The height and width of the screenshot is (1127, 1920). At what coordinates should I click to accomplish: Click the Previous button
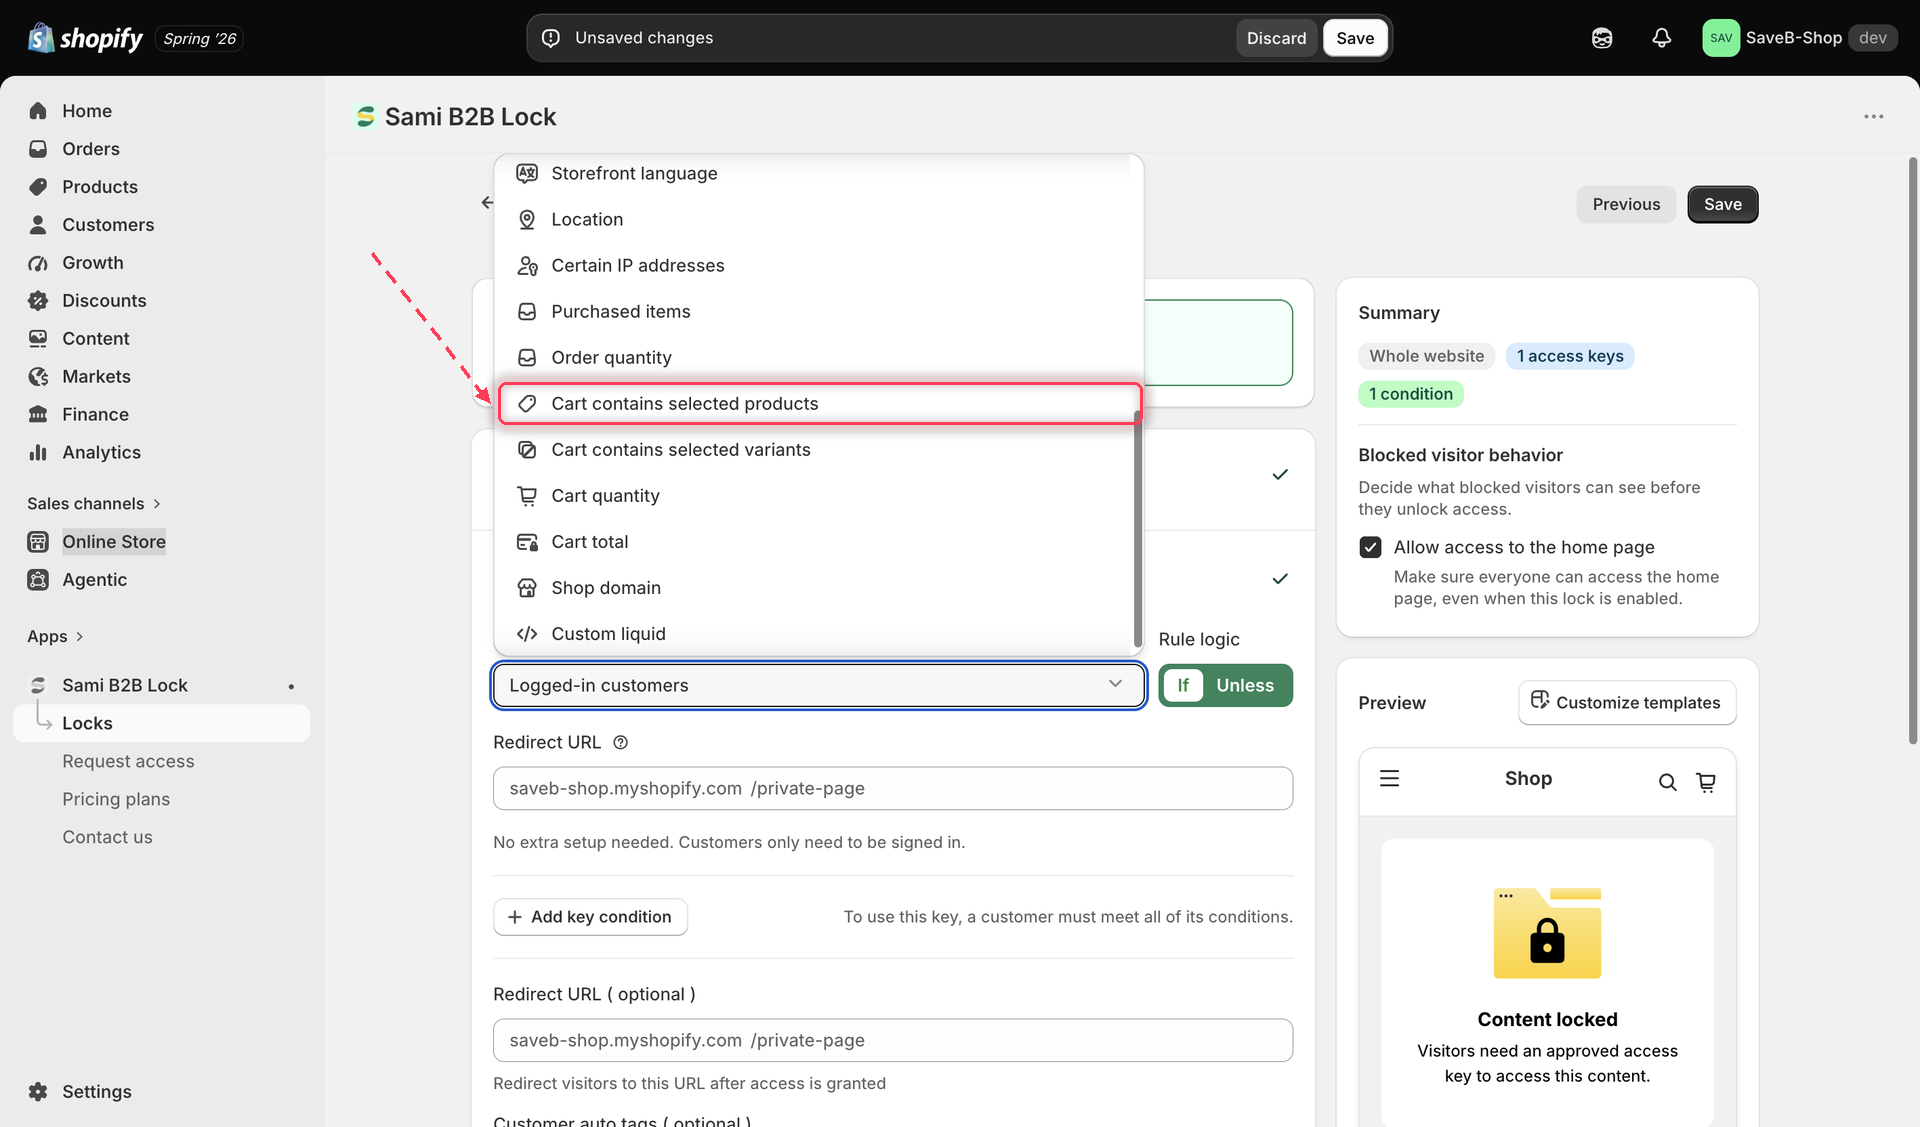coord(1626,205)
